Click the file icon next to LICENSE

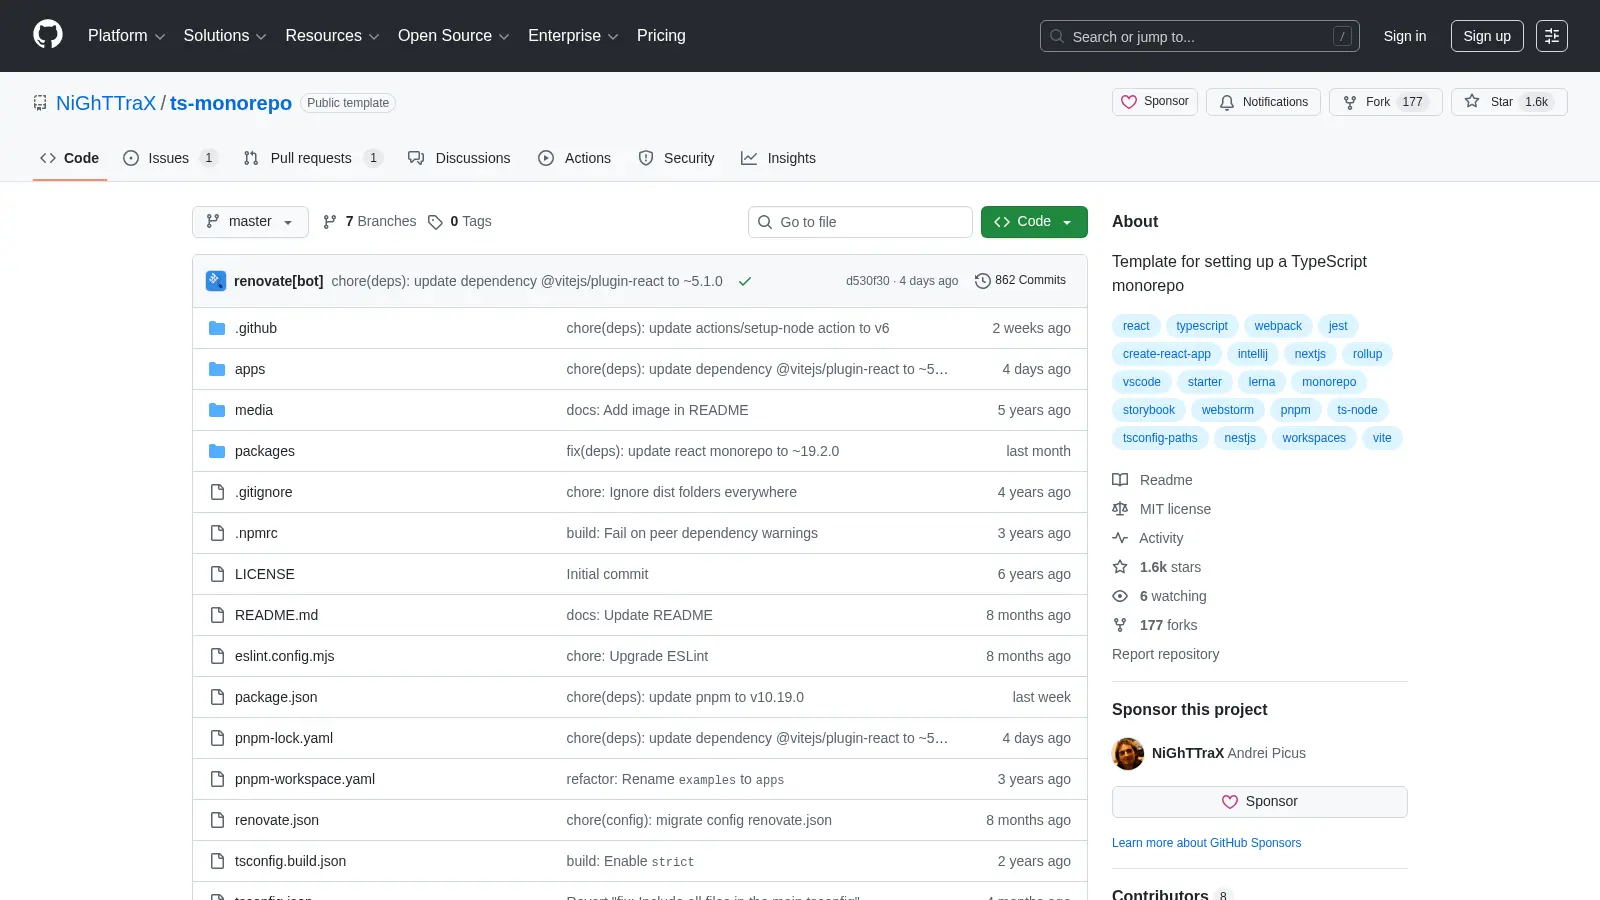click(217, 574)
